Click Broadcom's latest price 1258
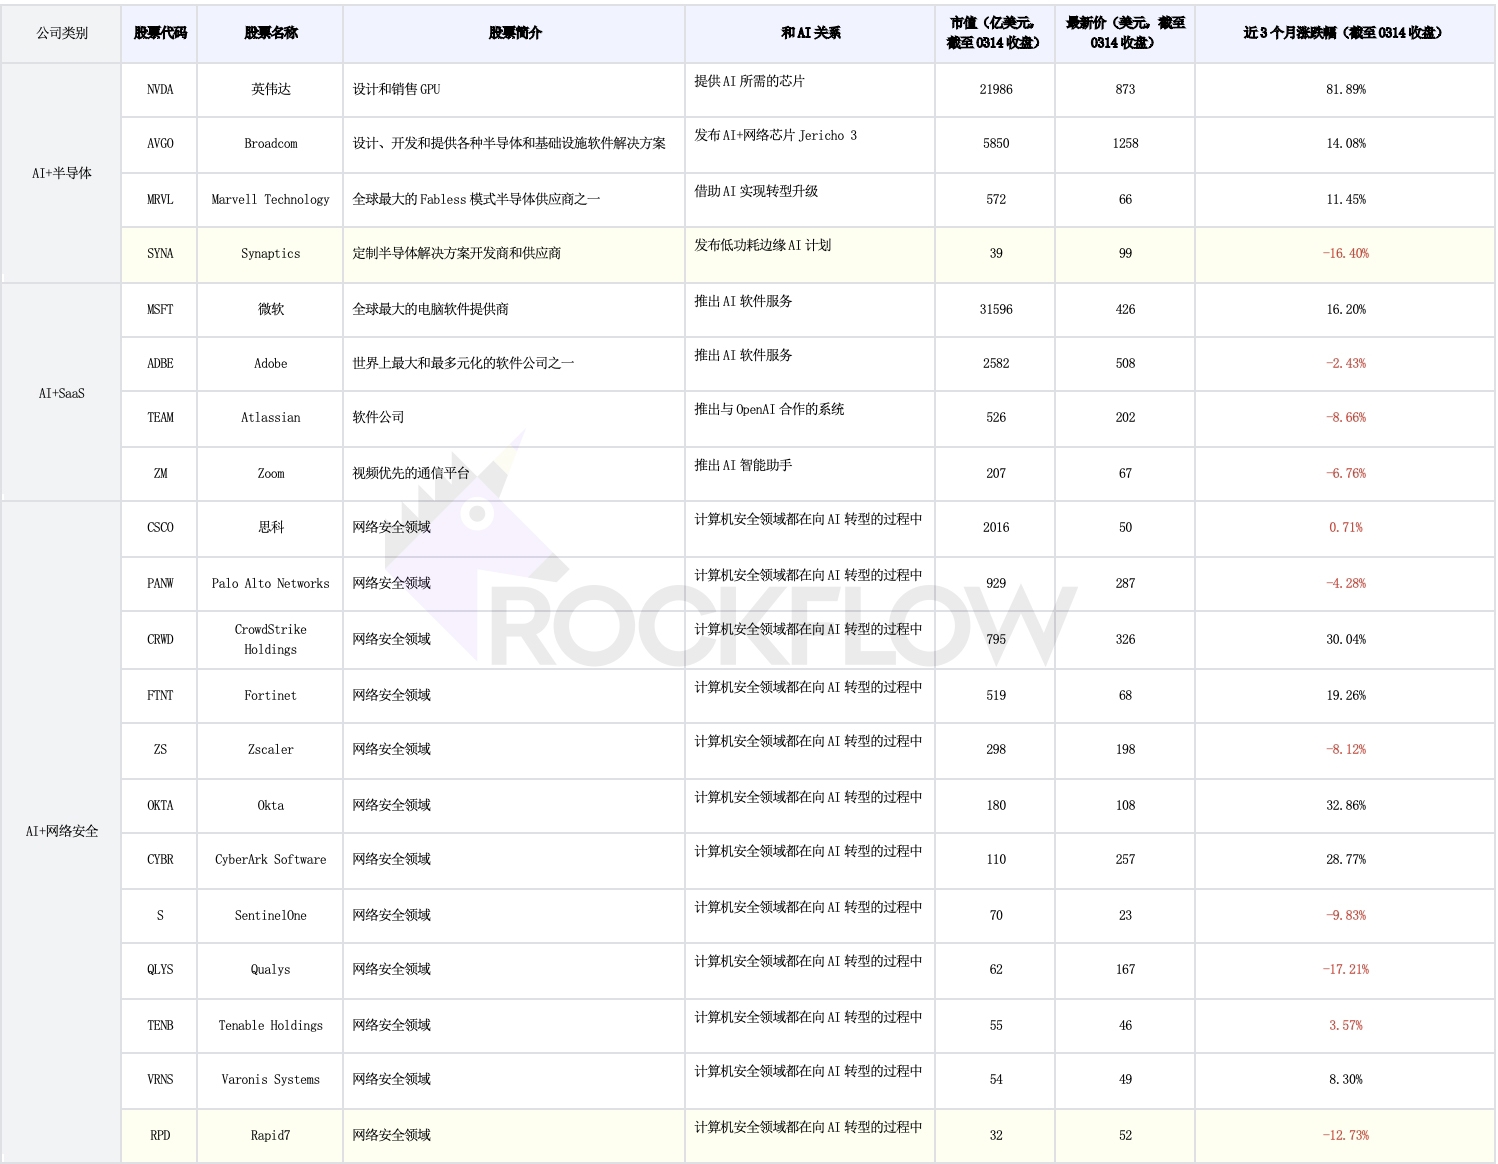1498x1164 pixels. (x=1125, y=144)
